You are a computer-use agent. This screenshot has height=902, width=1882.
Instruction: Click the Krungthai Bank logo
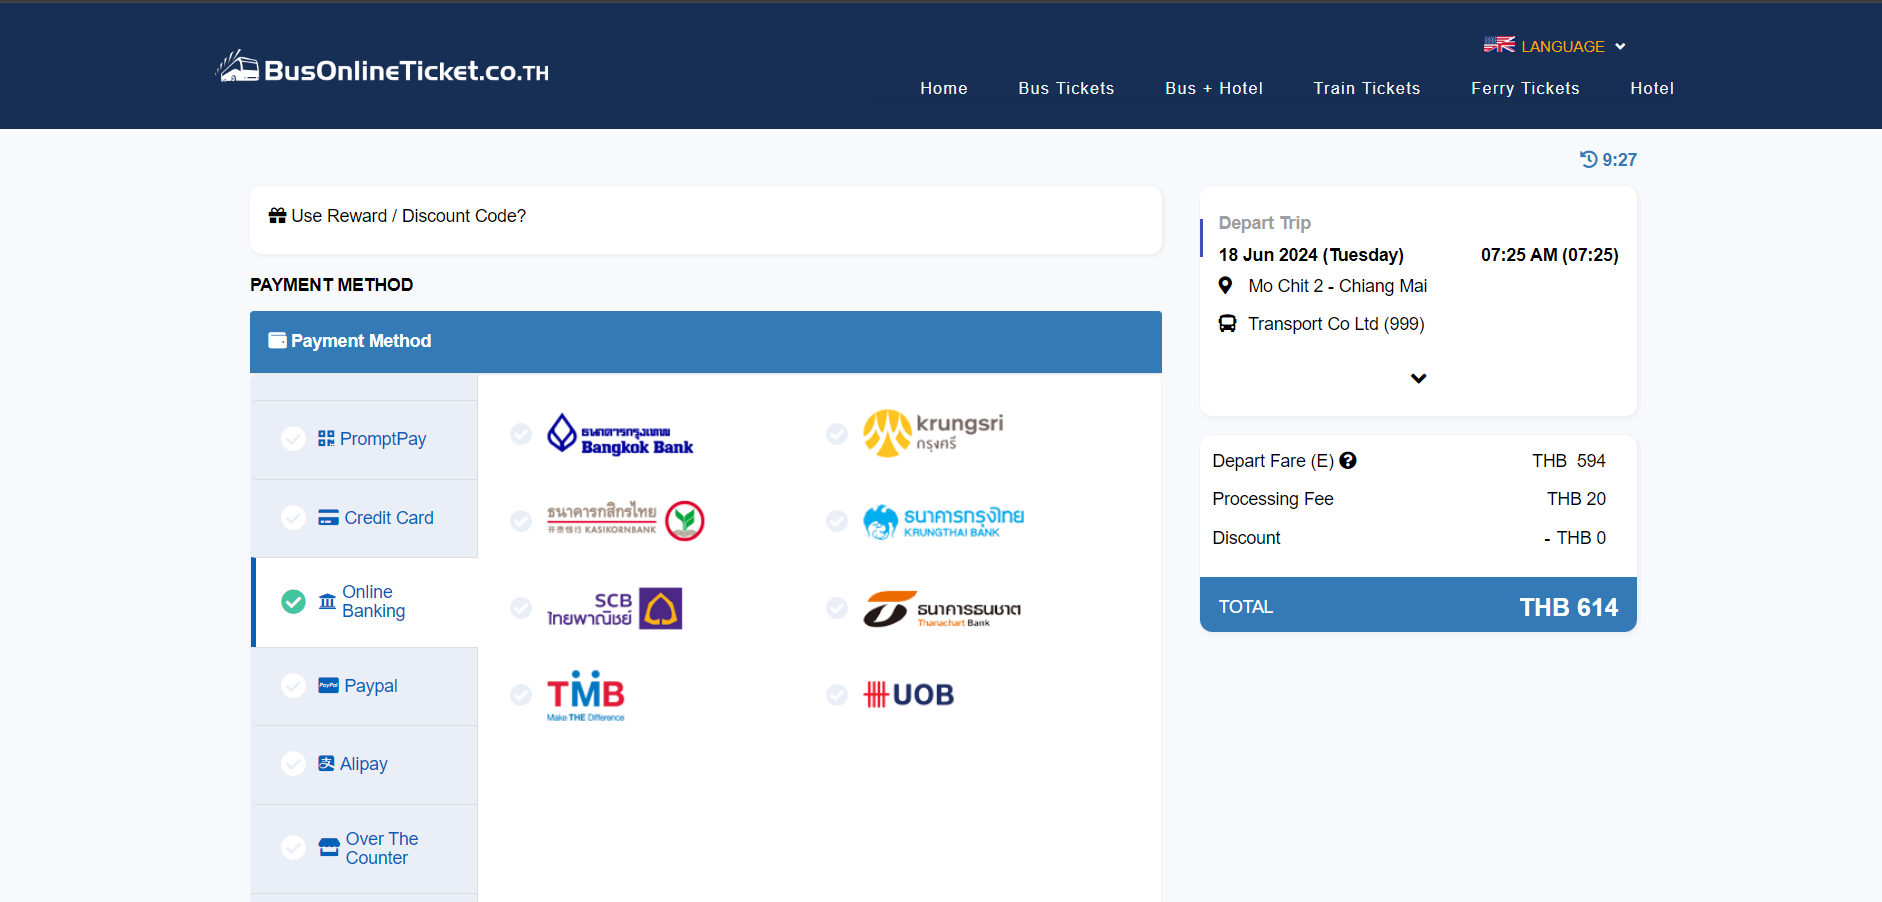coord(944,521)
